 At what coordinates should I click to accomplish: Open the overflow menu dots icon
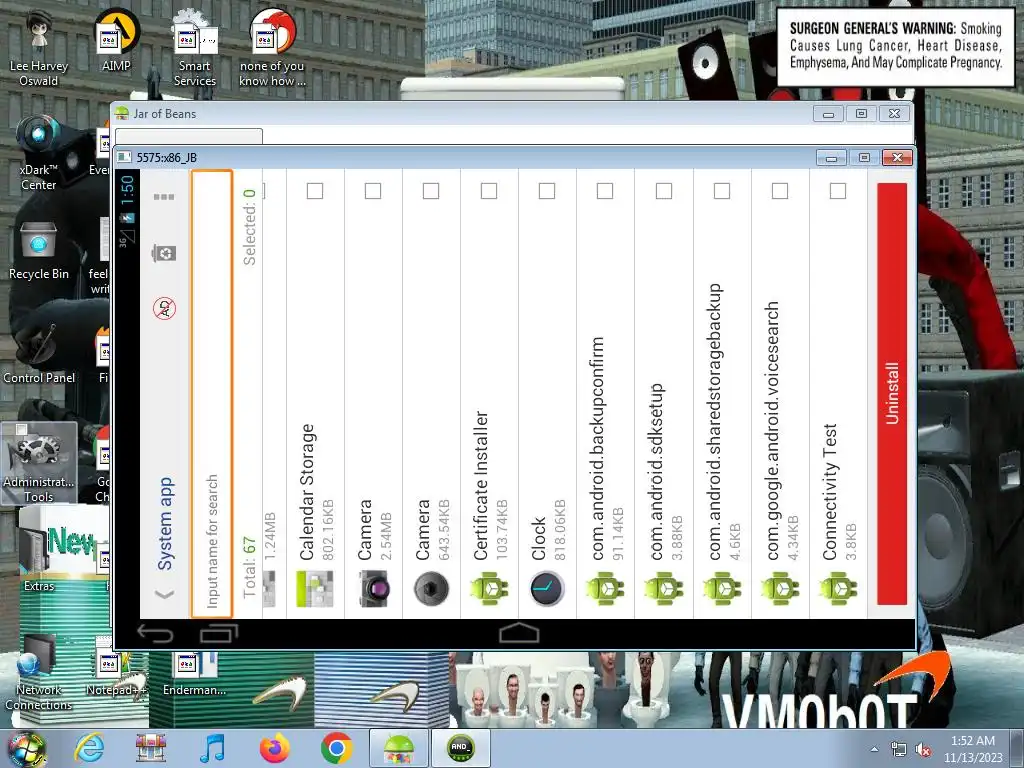(164, 197)
